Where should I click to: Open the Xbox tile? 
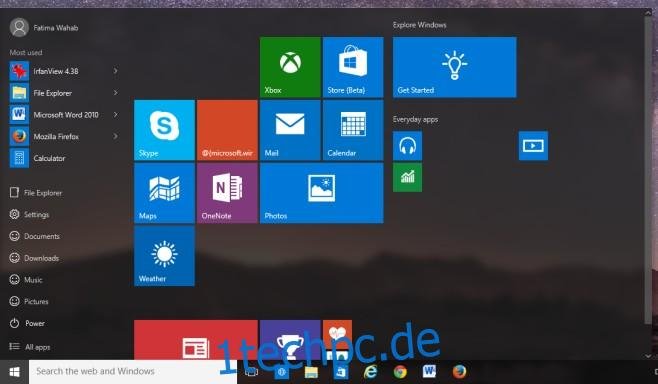click(290, 67)
